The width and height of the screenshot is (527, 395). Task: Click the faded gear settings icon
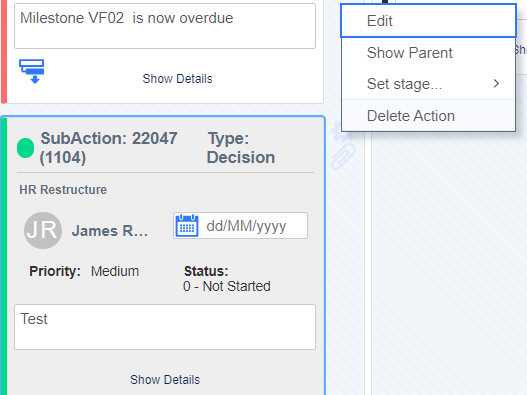(x=341, y=131)
